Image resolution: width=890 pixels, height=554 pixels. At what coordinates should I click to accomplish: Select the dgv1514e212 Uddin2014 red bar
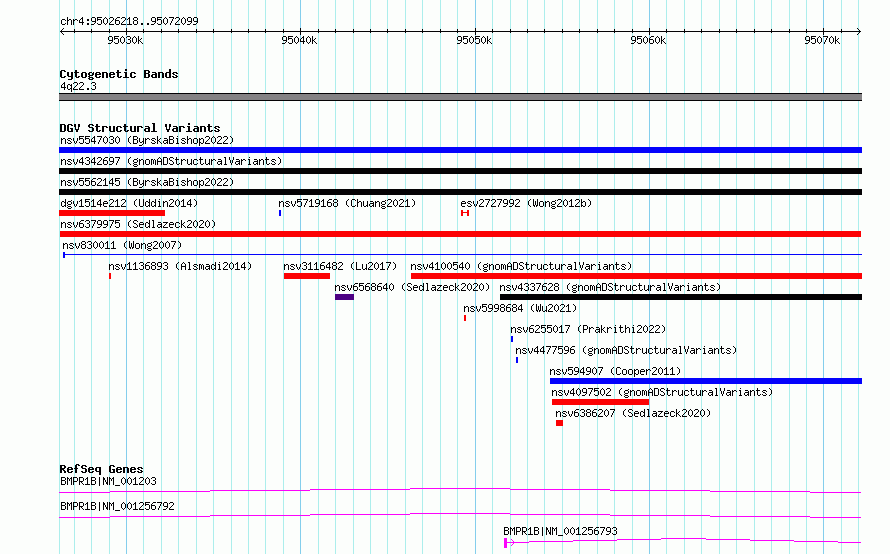112,213
